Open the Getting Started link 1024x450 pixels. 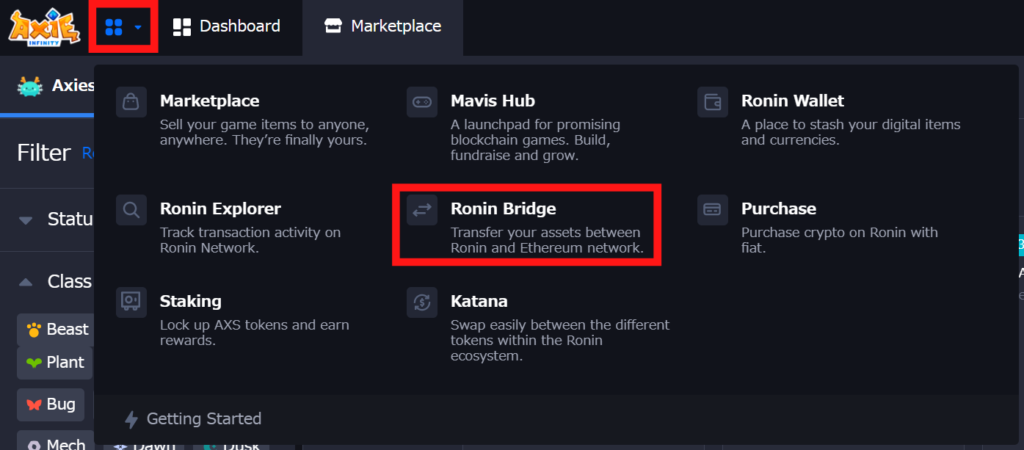click(193, 419)
